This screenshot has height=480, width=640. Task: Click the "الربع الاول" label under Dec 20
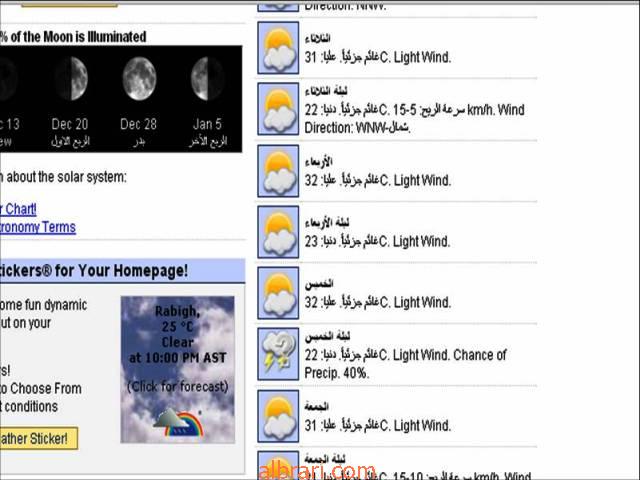tap(70, 142)
